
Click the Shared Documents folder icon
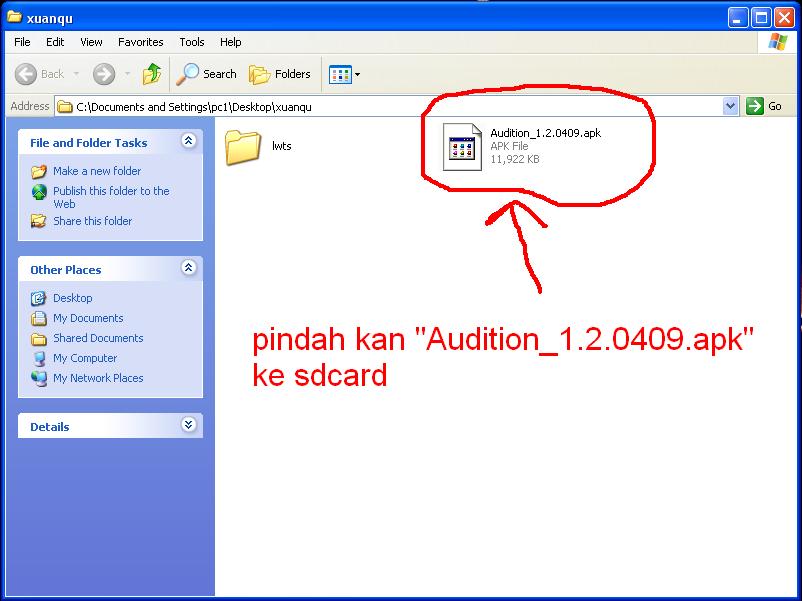tap(39, 339)
